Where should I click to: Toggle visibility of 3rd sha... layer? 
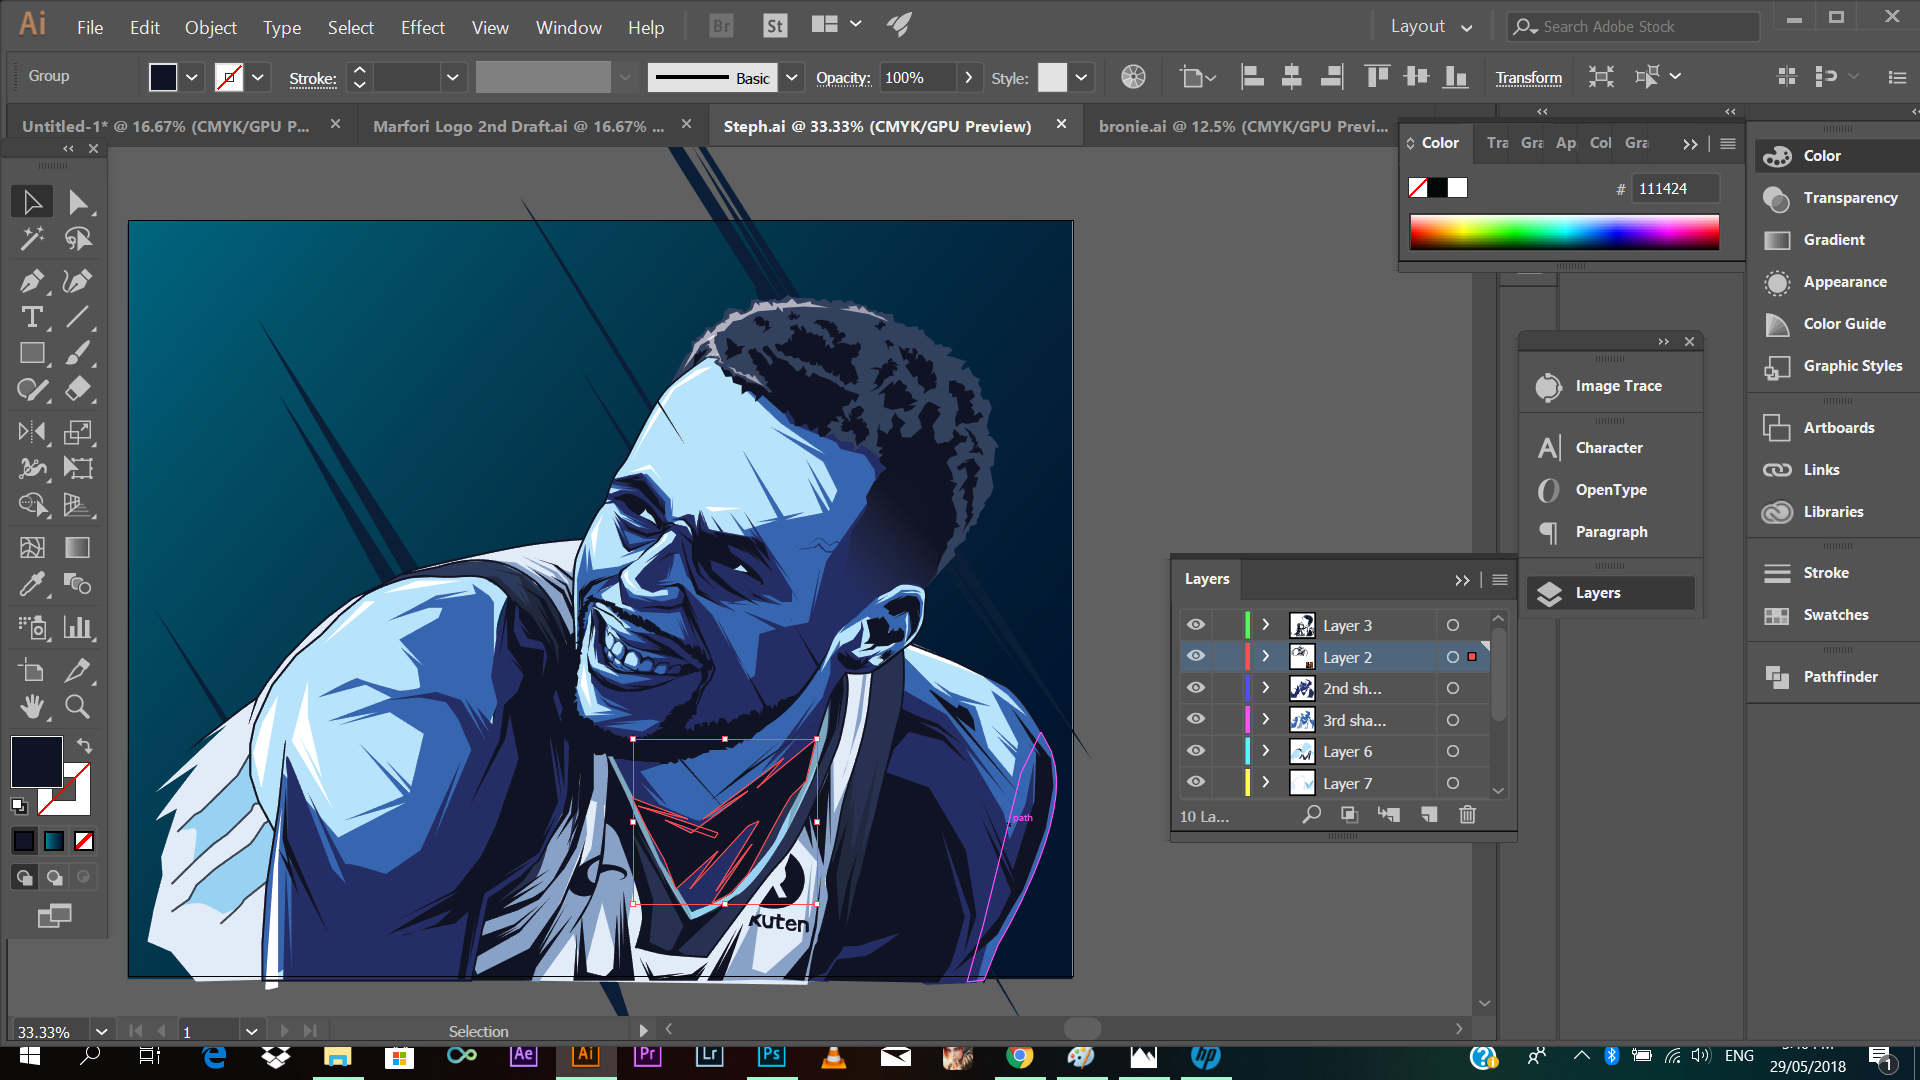[x=1196, y=719]
